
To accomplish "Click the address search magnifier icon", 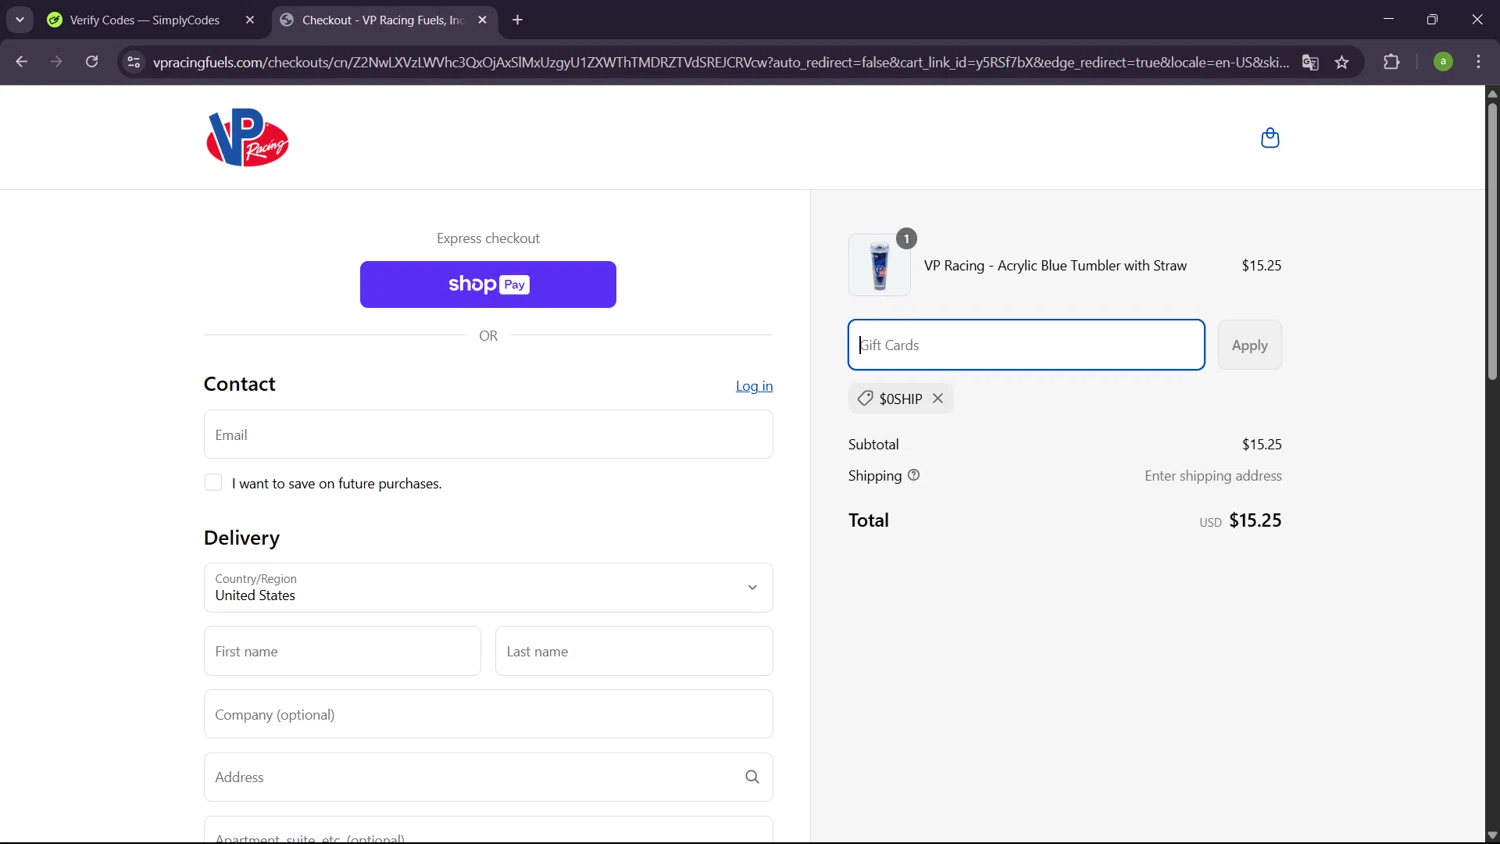I will click(752, 777).
